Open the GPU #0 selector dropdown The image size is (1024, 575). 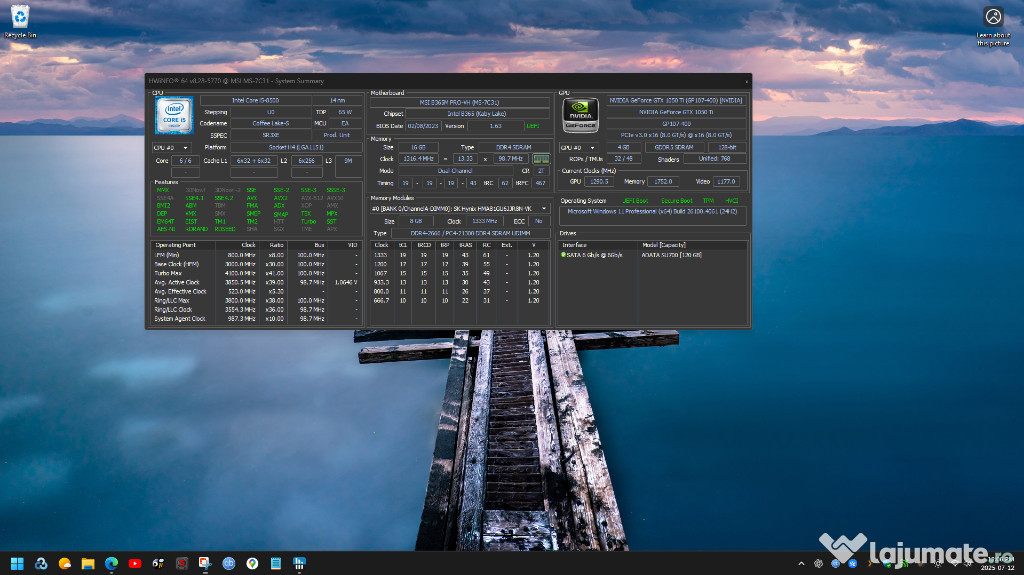[x=579, y=148]
